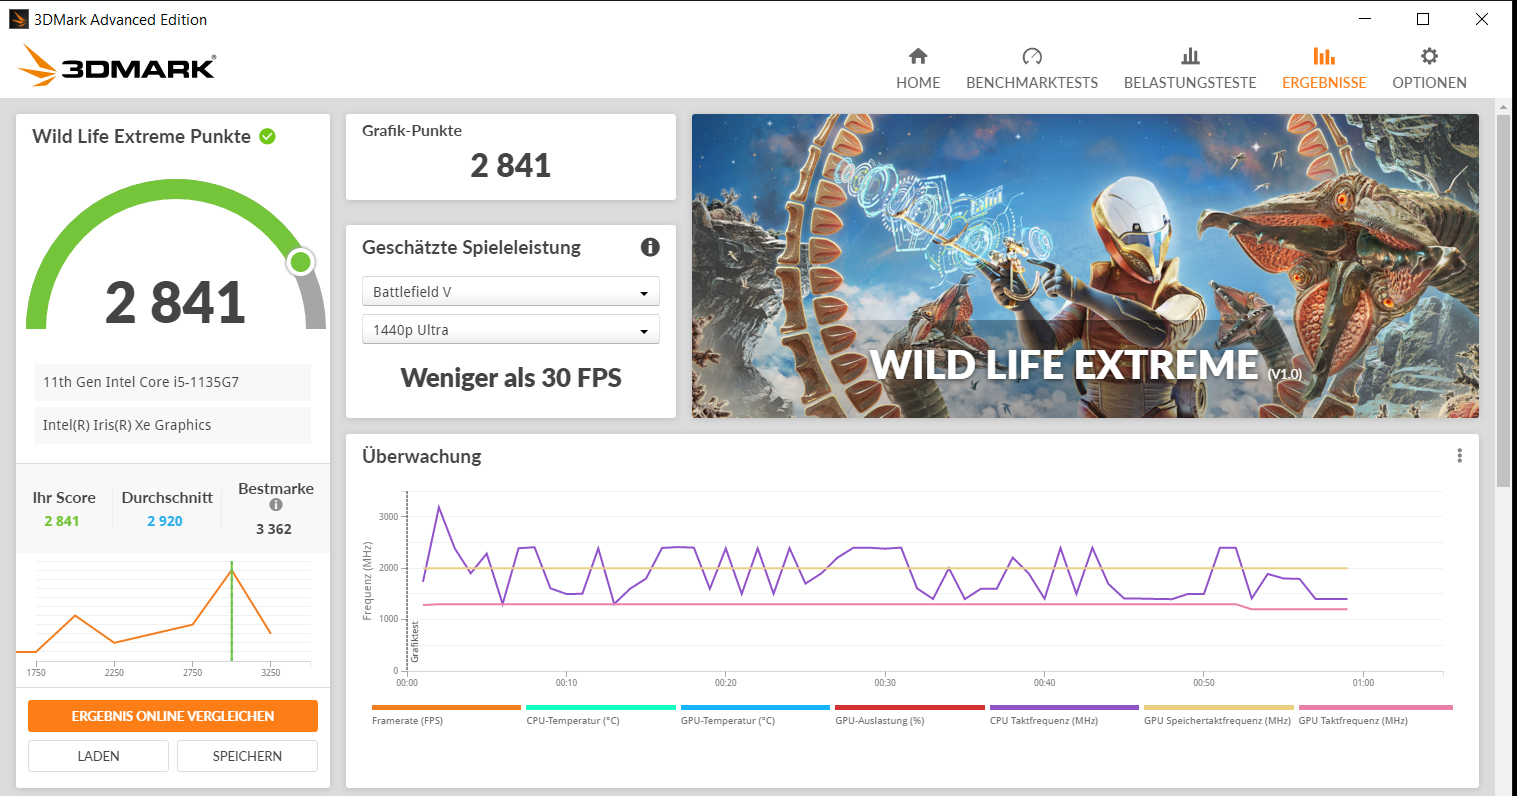Image resolution: width=1517 pixels, height=796 pixels.
Task: Click the green validation checkmark icon
Action: pyautogui.click(x=267, y=136)
